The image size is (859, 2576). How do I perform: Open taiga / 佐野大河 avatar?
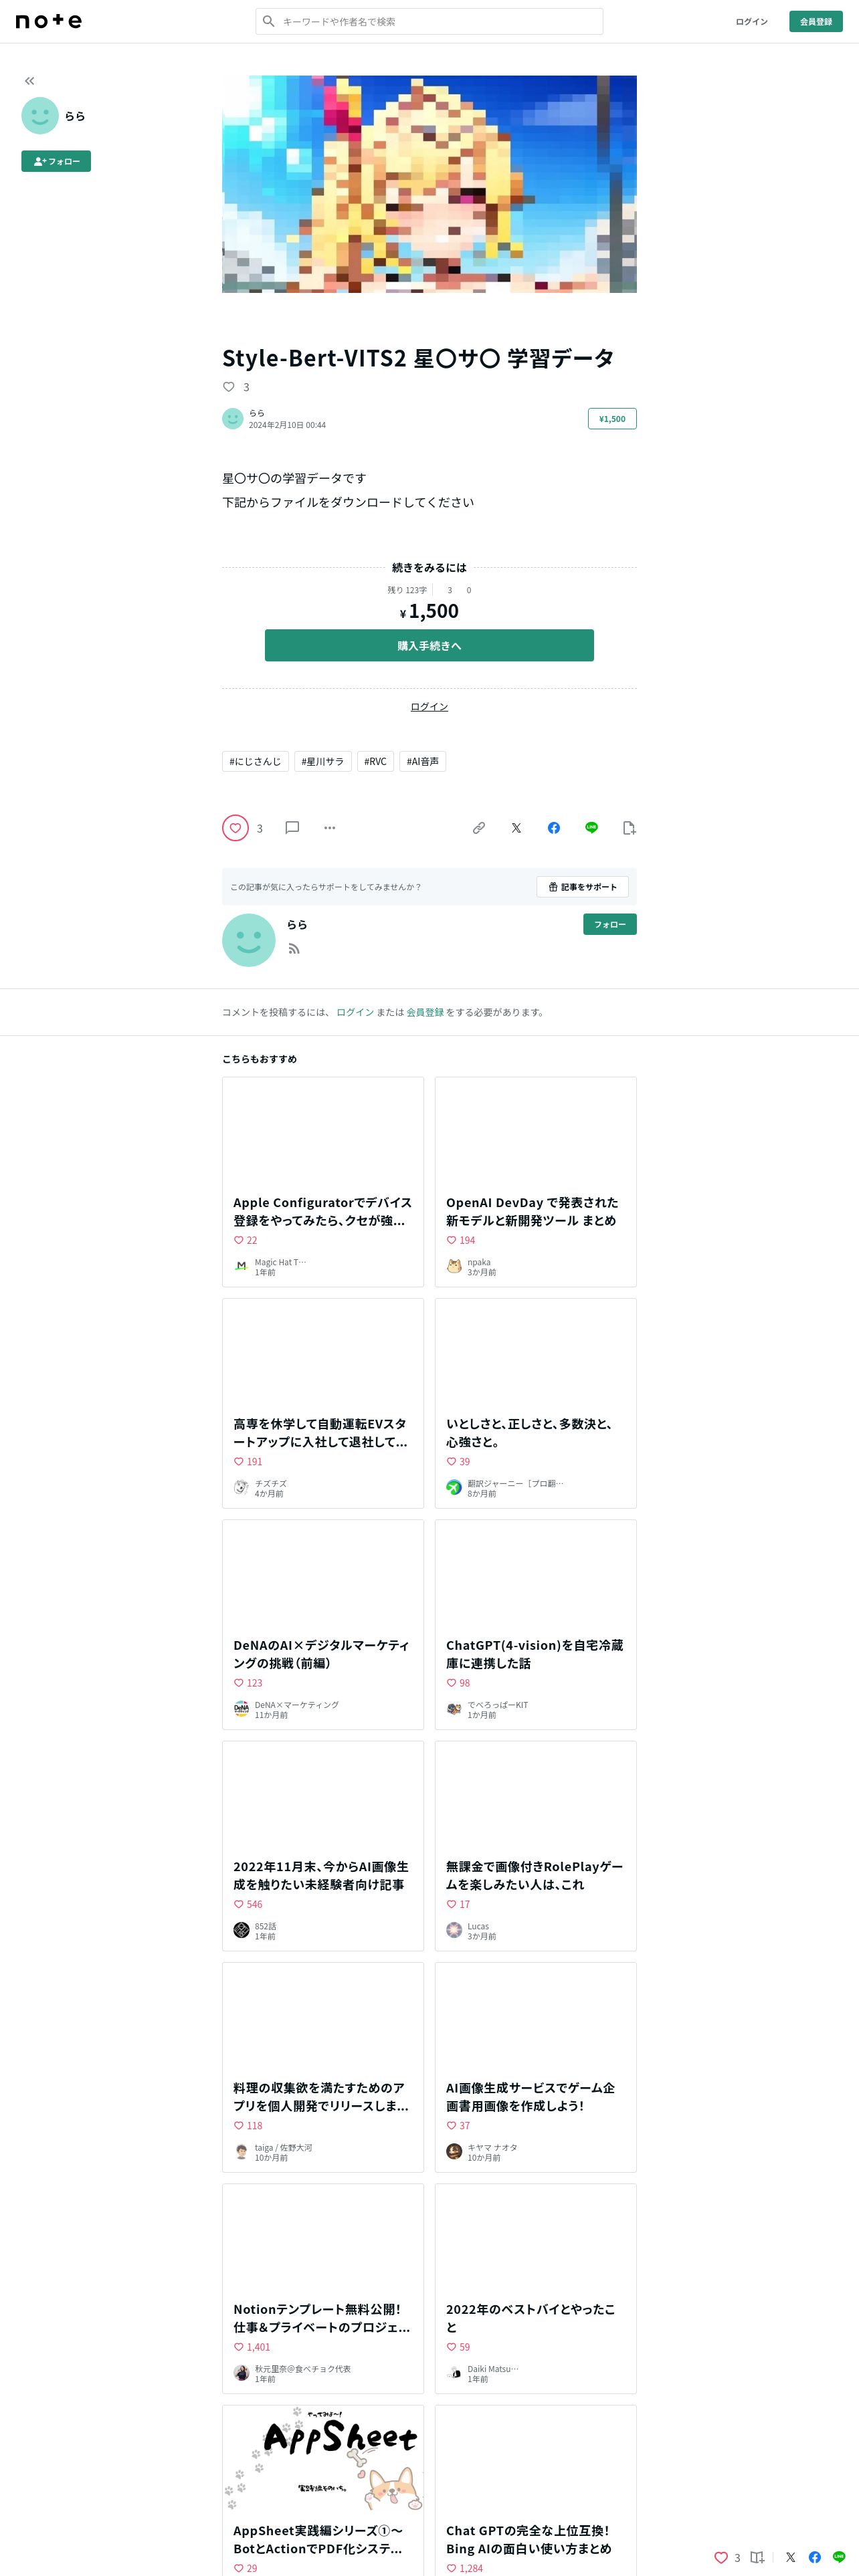(x=241, y=2152)
